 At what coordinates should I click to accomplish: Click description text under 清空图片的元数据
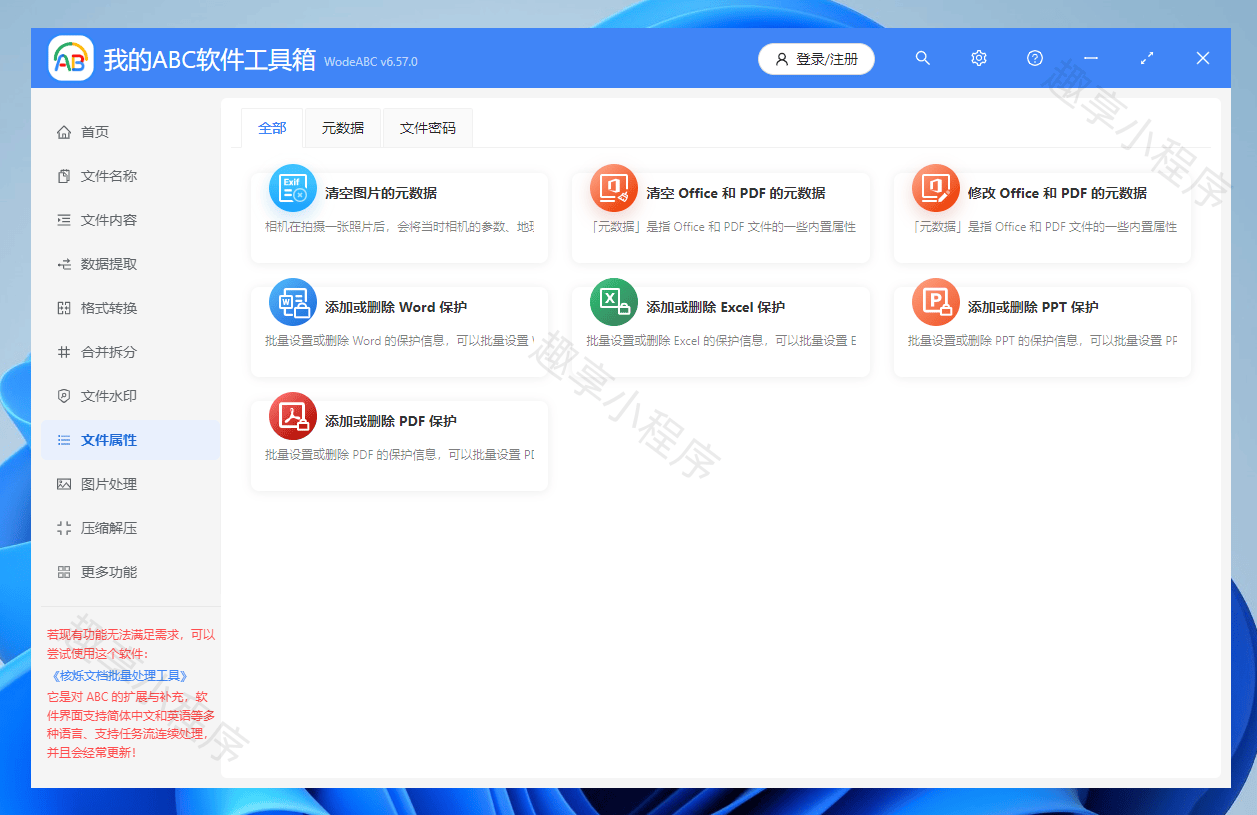coord(400,227)
